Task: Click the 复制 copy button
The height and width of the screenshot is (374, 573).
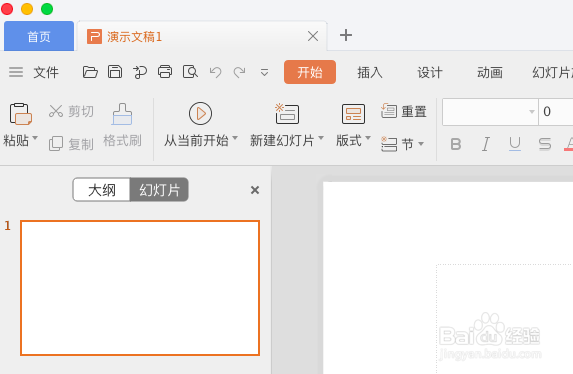Action: tap(71, 144)
